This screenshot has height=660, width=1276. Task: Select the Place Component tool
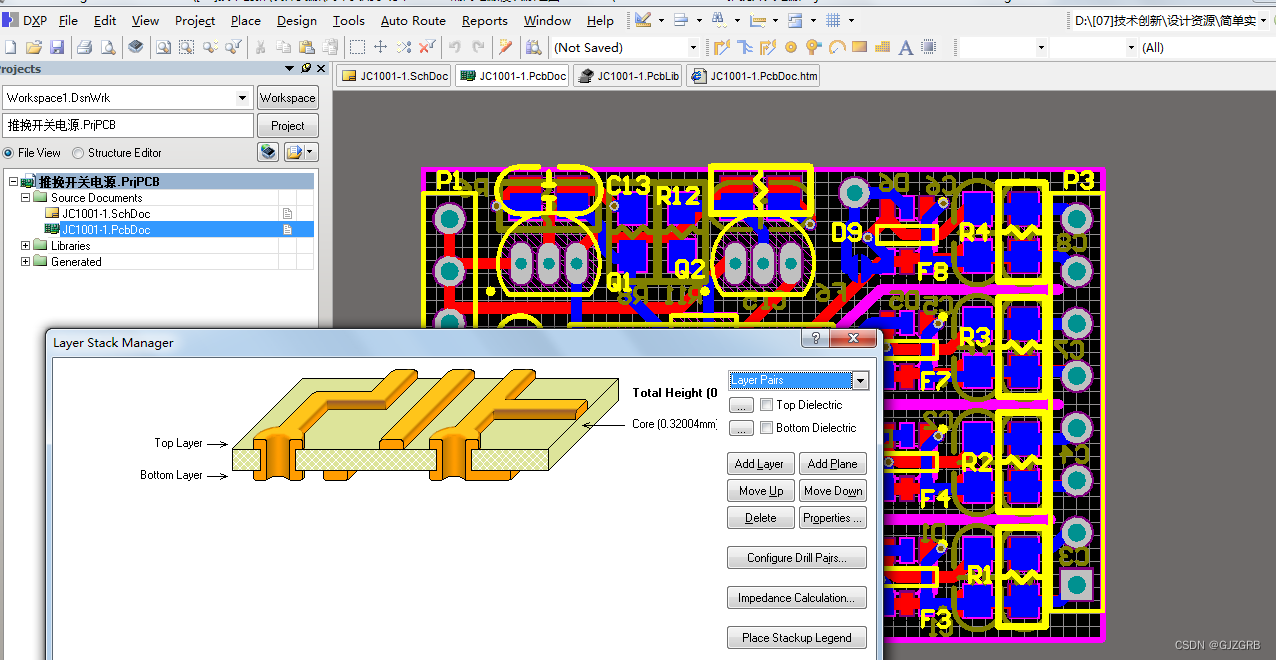click(928, 46)
